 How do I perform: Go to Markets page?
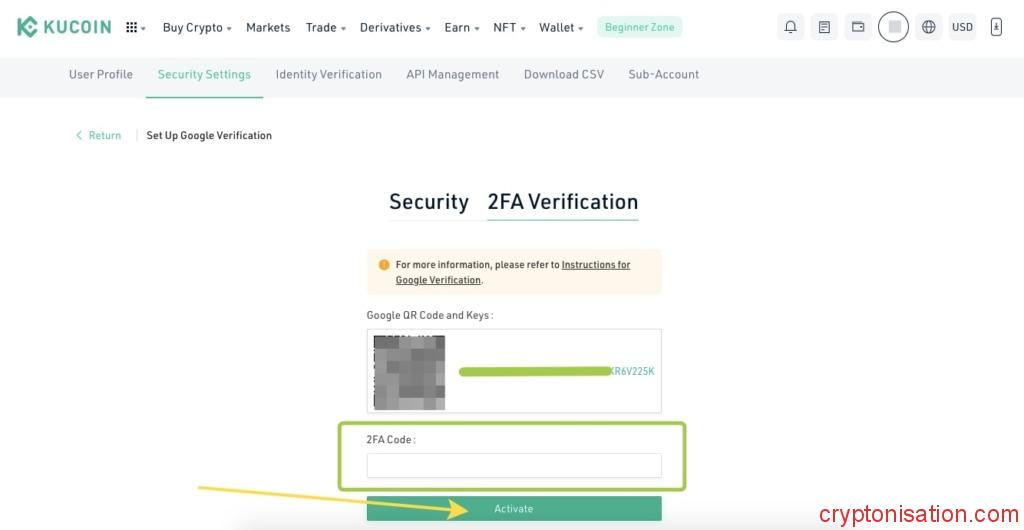[x=268, y=27]
